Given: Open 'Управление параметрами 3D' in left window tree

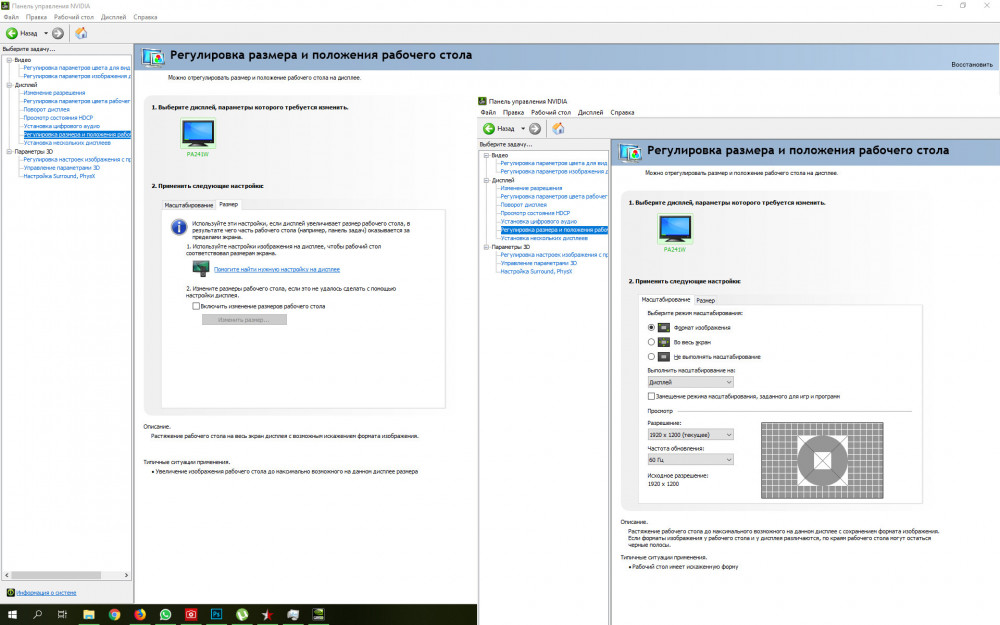Looking at the screenshot, I should pyautogui.click(x=62, y=168).
